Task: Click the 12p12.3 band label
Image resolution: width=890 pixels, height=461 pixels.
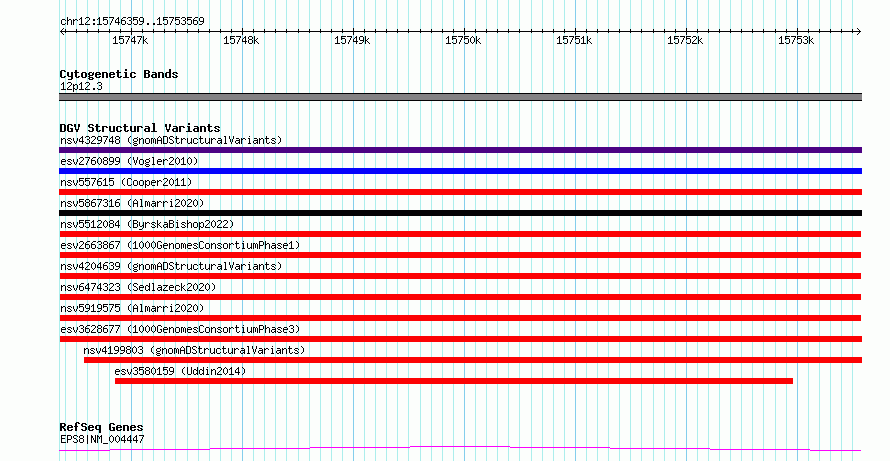Action: click(81, 87)
